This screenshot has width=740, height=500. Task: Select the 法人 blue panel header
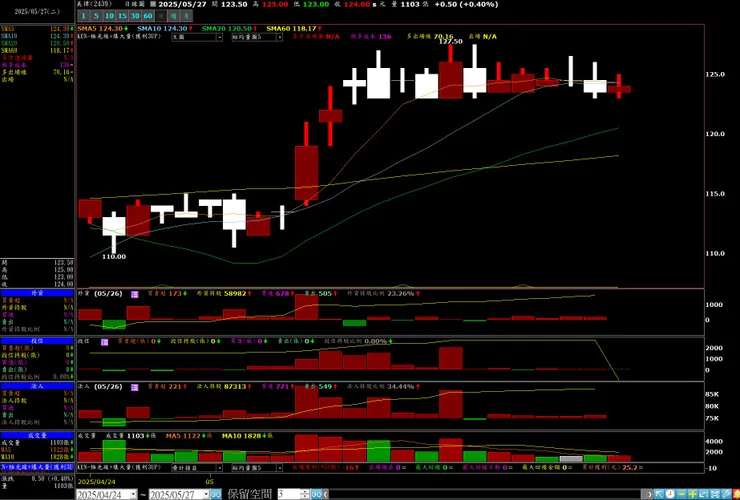coord(37,386)
